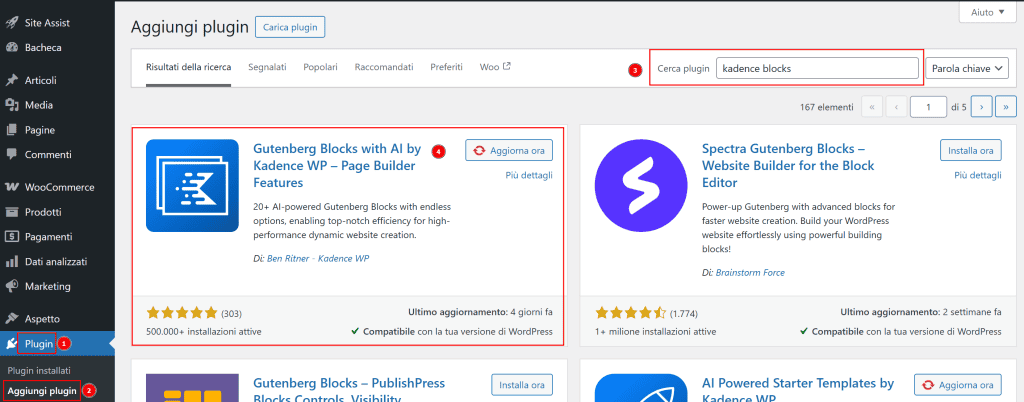Viewport: 1024px width, 402px height.
Task: Open Commenti bubble icon in sidebar
Action: (12, 154)
